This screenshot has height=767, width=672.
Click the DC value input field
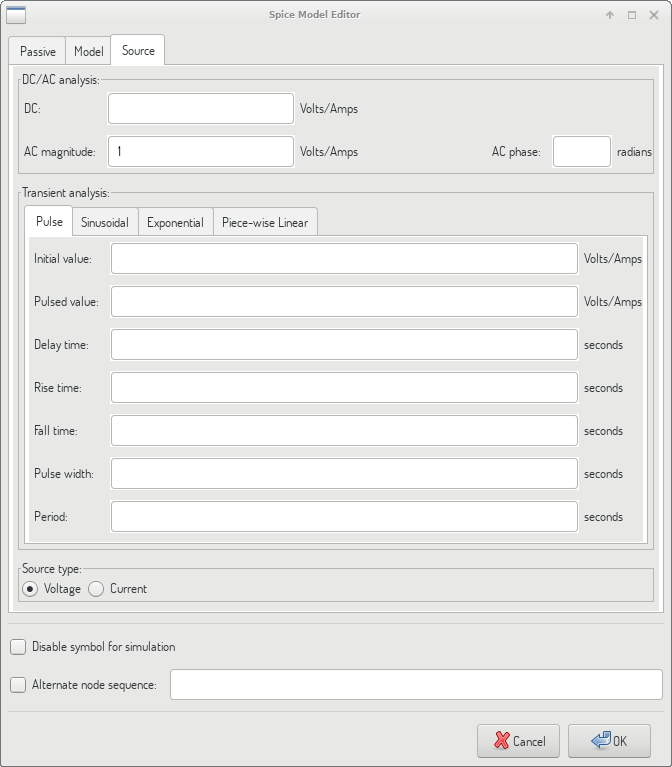click(x=201, y=108)
